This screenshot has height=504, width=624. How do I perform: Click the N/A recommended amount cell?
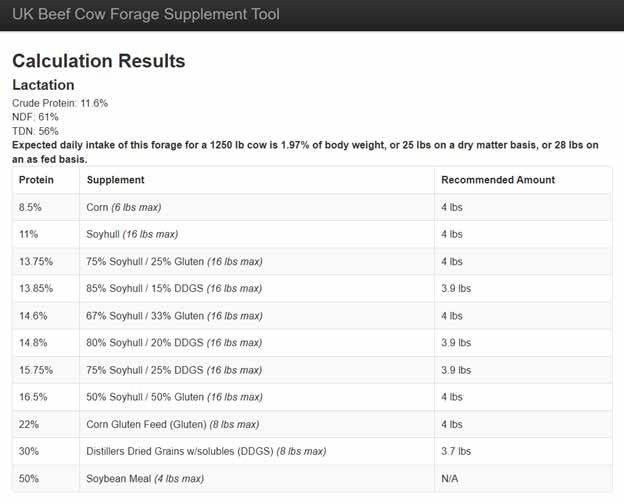[450, 478]
